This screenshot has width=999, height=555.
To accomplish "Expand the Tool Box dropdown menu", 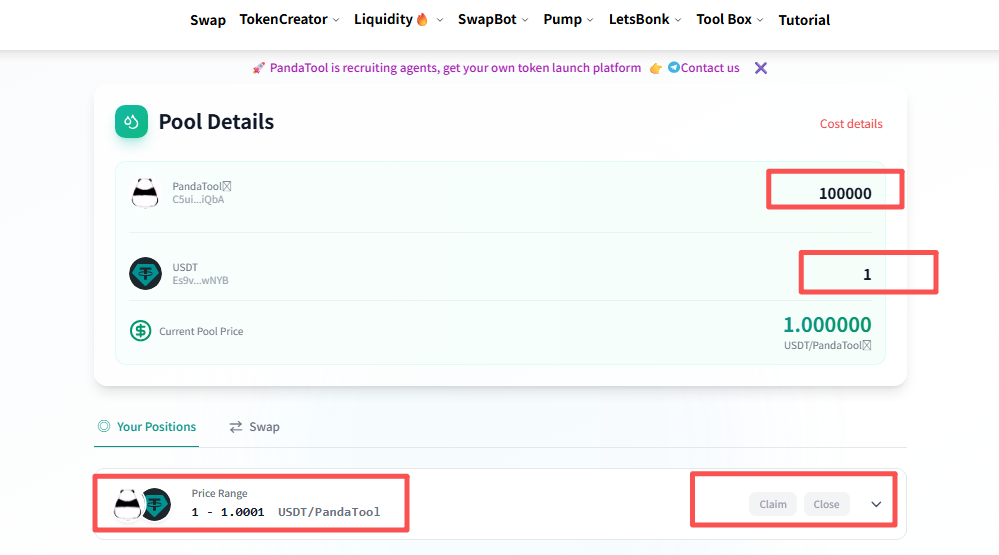I will pos(730,20).
